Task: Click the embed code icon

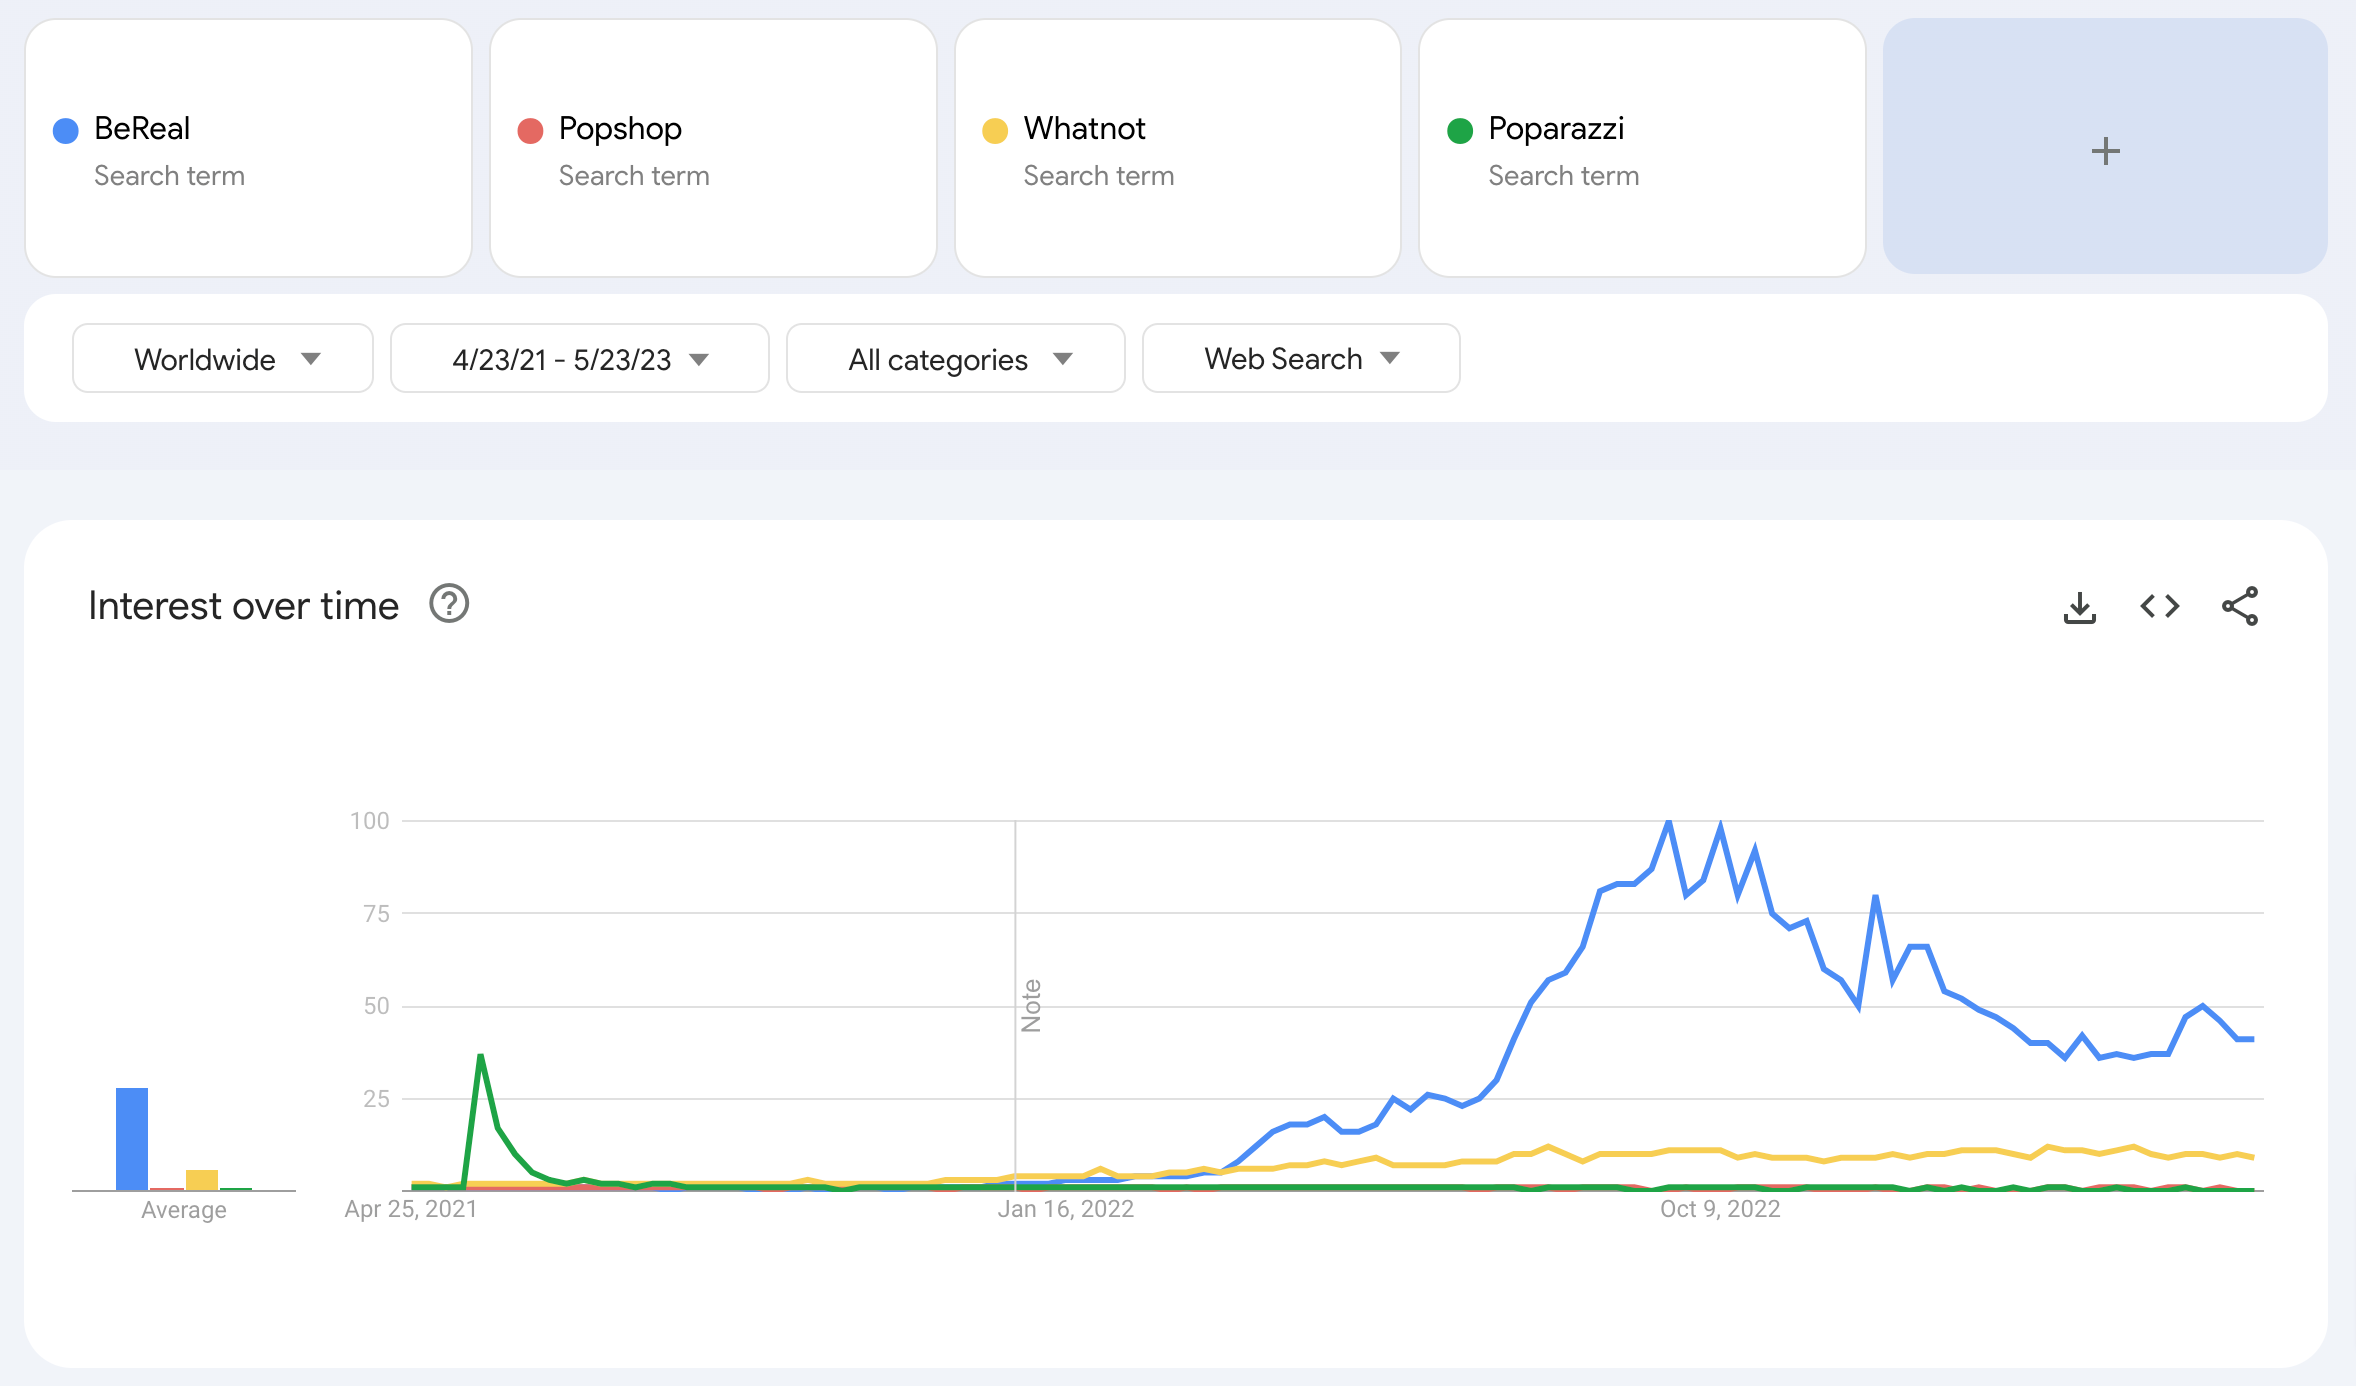Action: coord(2160,606)
